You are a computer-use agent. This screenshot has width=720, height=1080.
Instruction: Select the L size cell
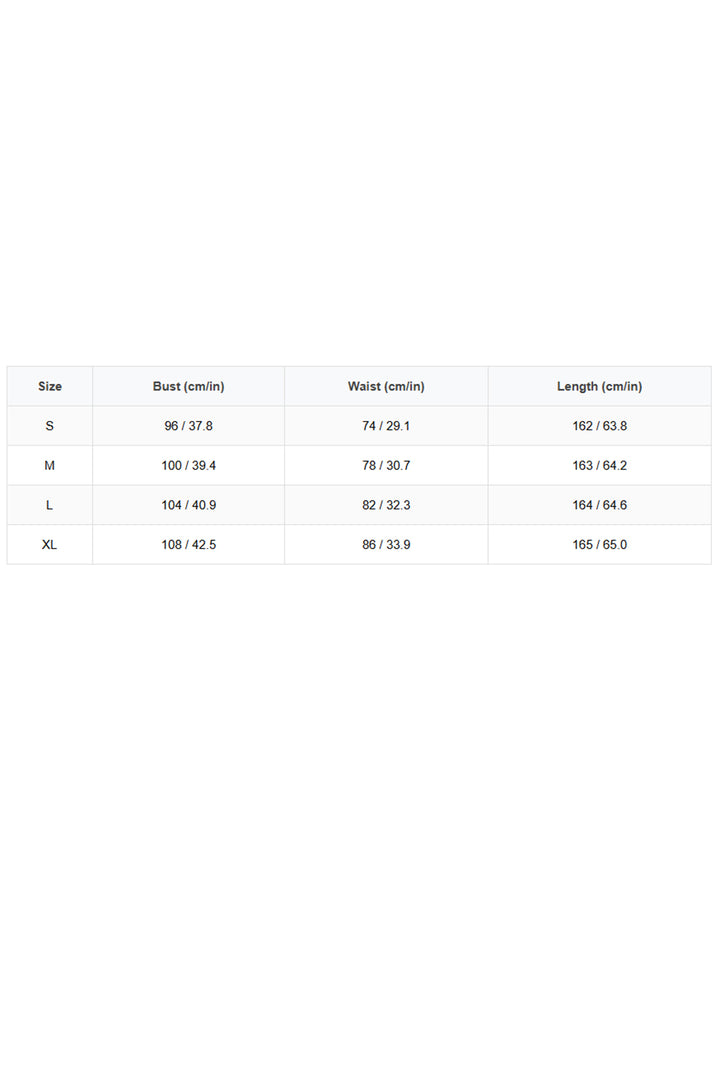click(50, 505)
